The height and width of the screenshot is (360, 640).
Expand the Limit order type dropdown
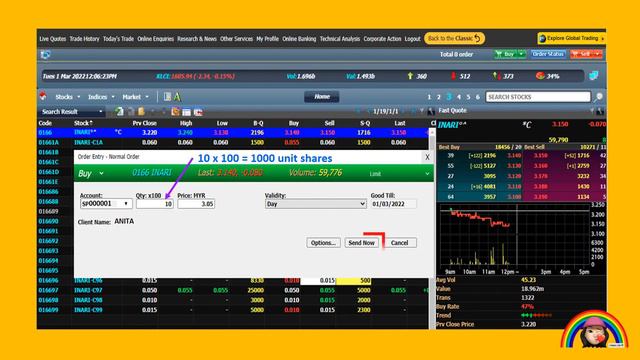(427, 174)
